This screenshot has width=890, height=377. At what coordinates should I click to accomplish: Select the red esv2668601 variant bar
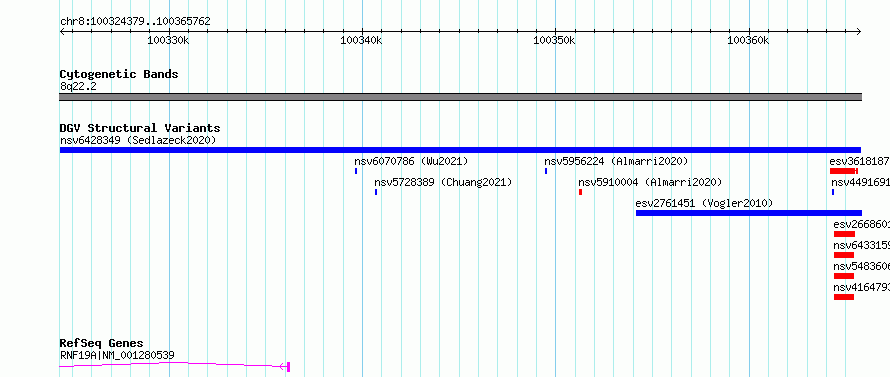click(844, 234)
